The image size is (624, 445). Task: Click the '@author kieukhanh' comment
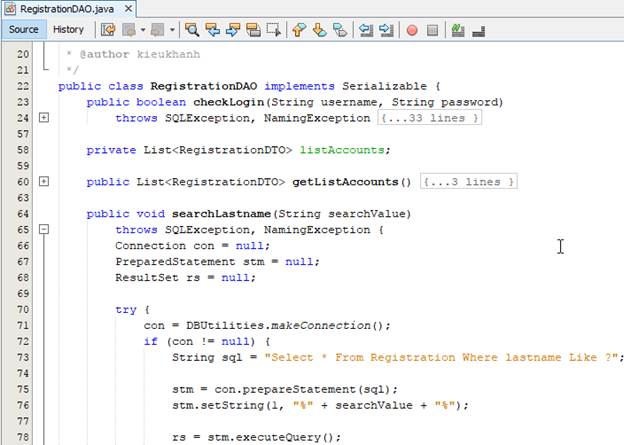point(140,54)
